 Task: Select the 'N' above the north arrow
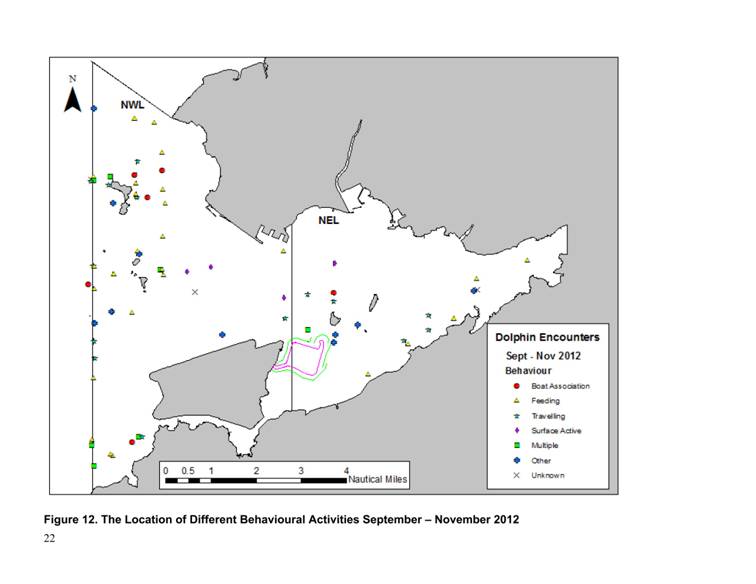pyautogui.click(x=72, y=79)
